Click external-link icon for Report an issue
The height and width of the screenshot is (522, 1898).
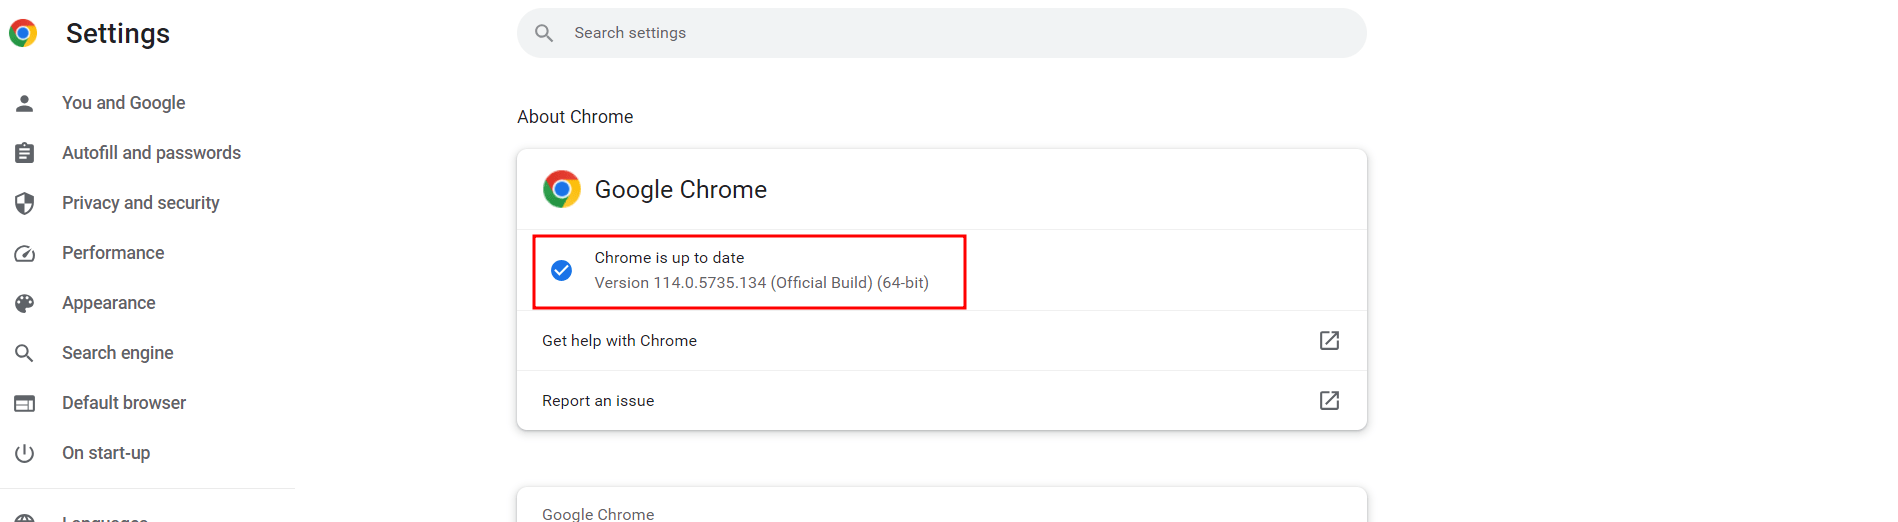1329,401
